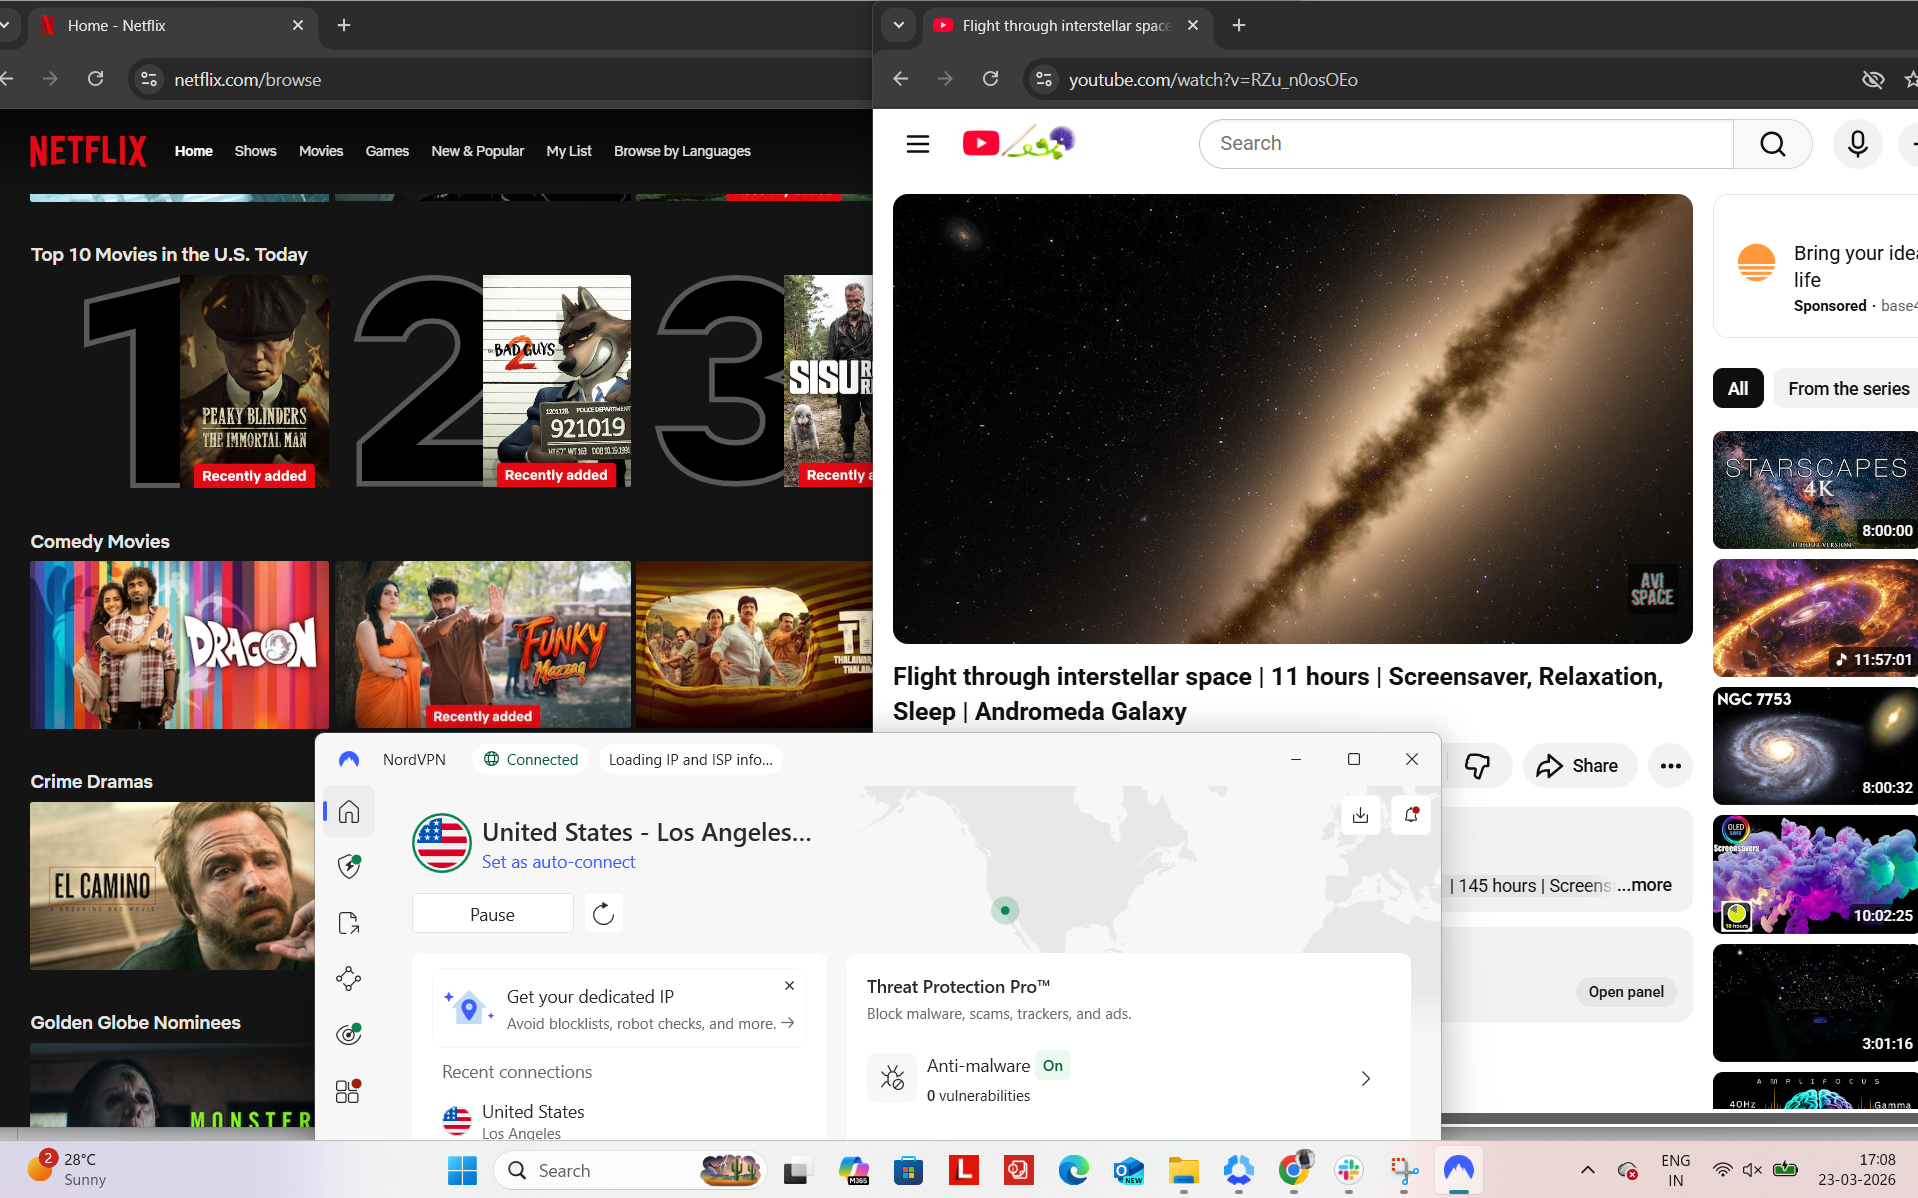
Task: Click NordVPN taskbar icon
Action: click(1458, 1170)
